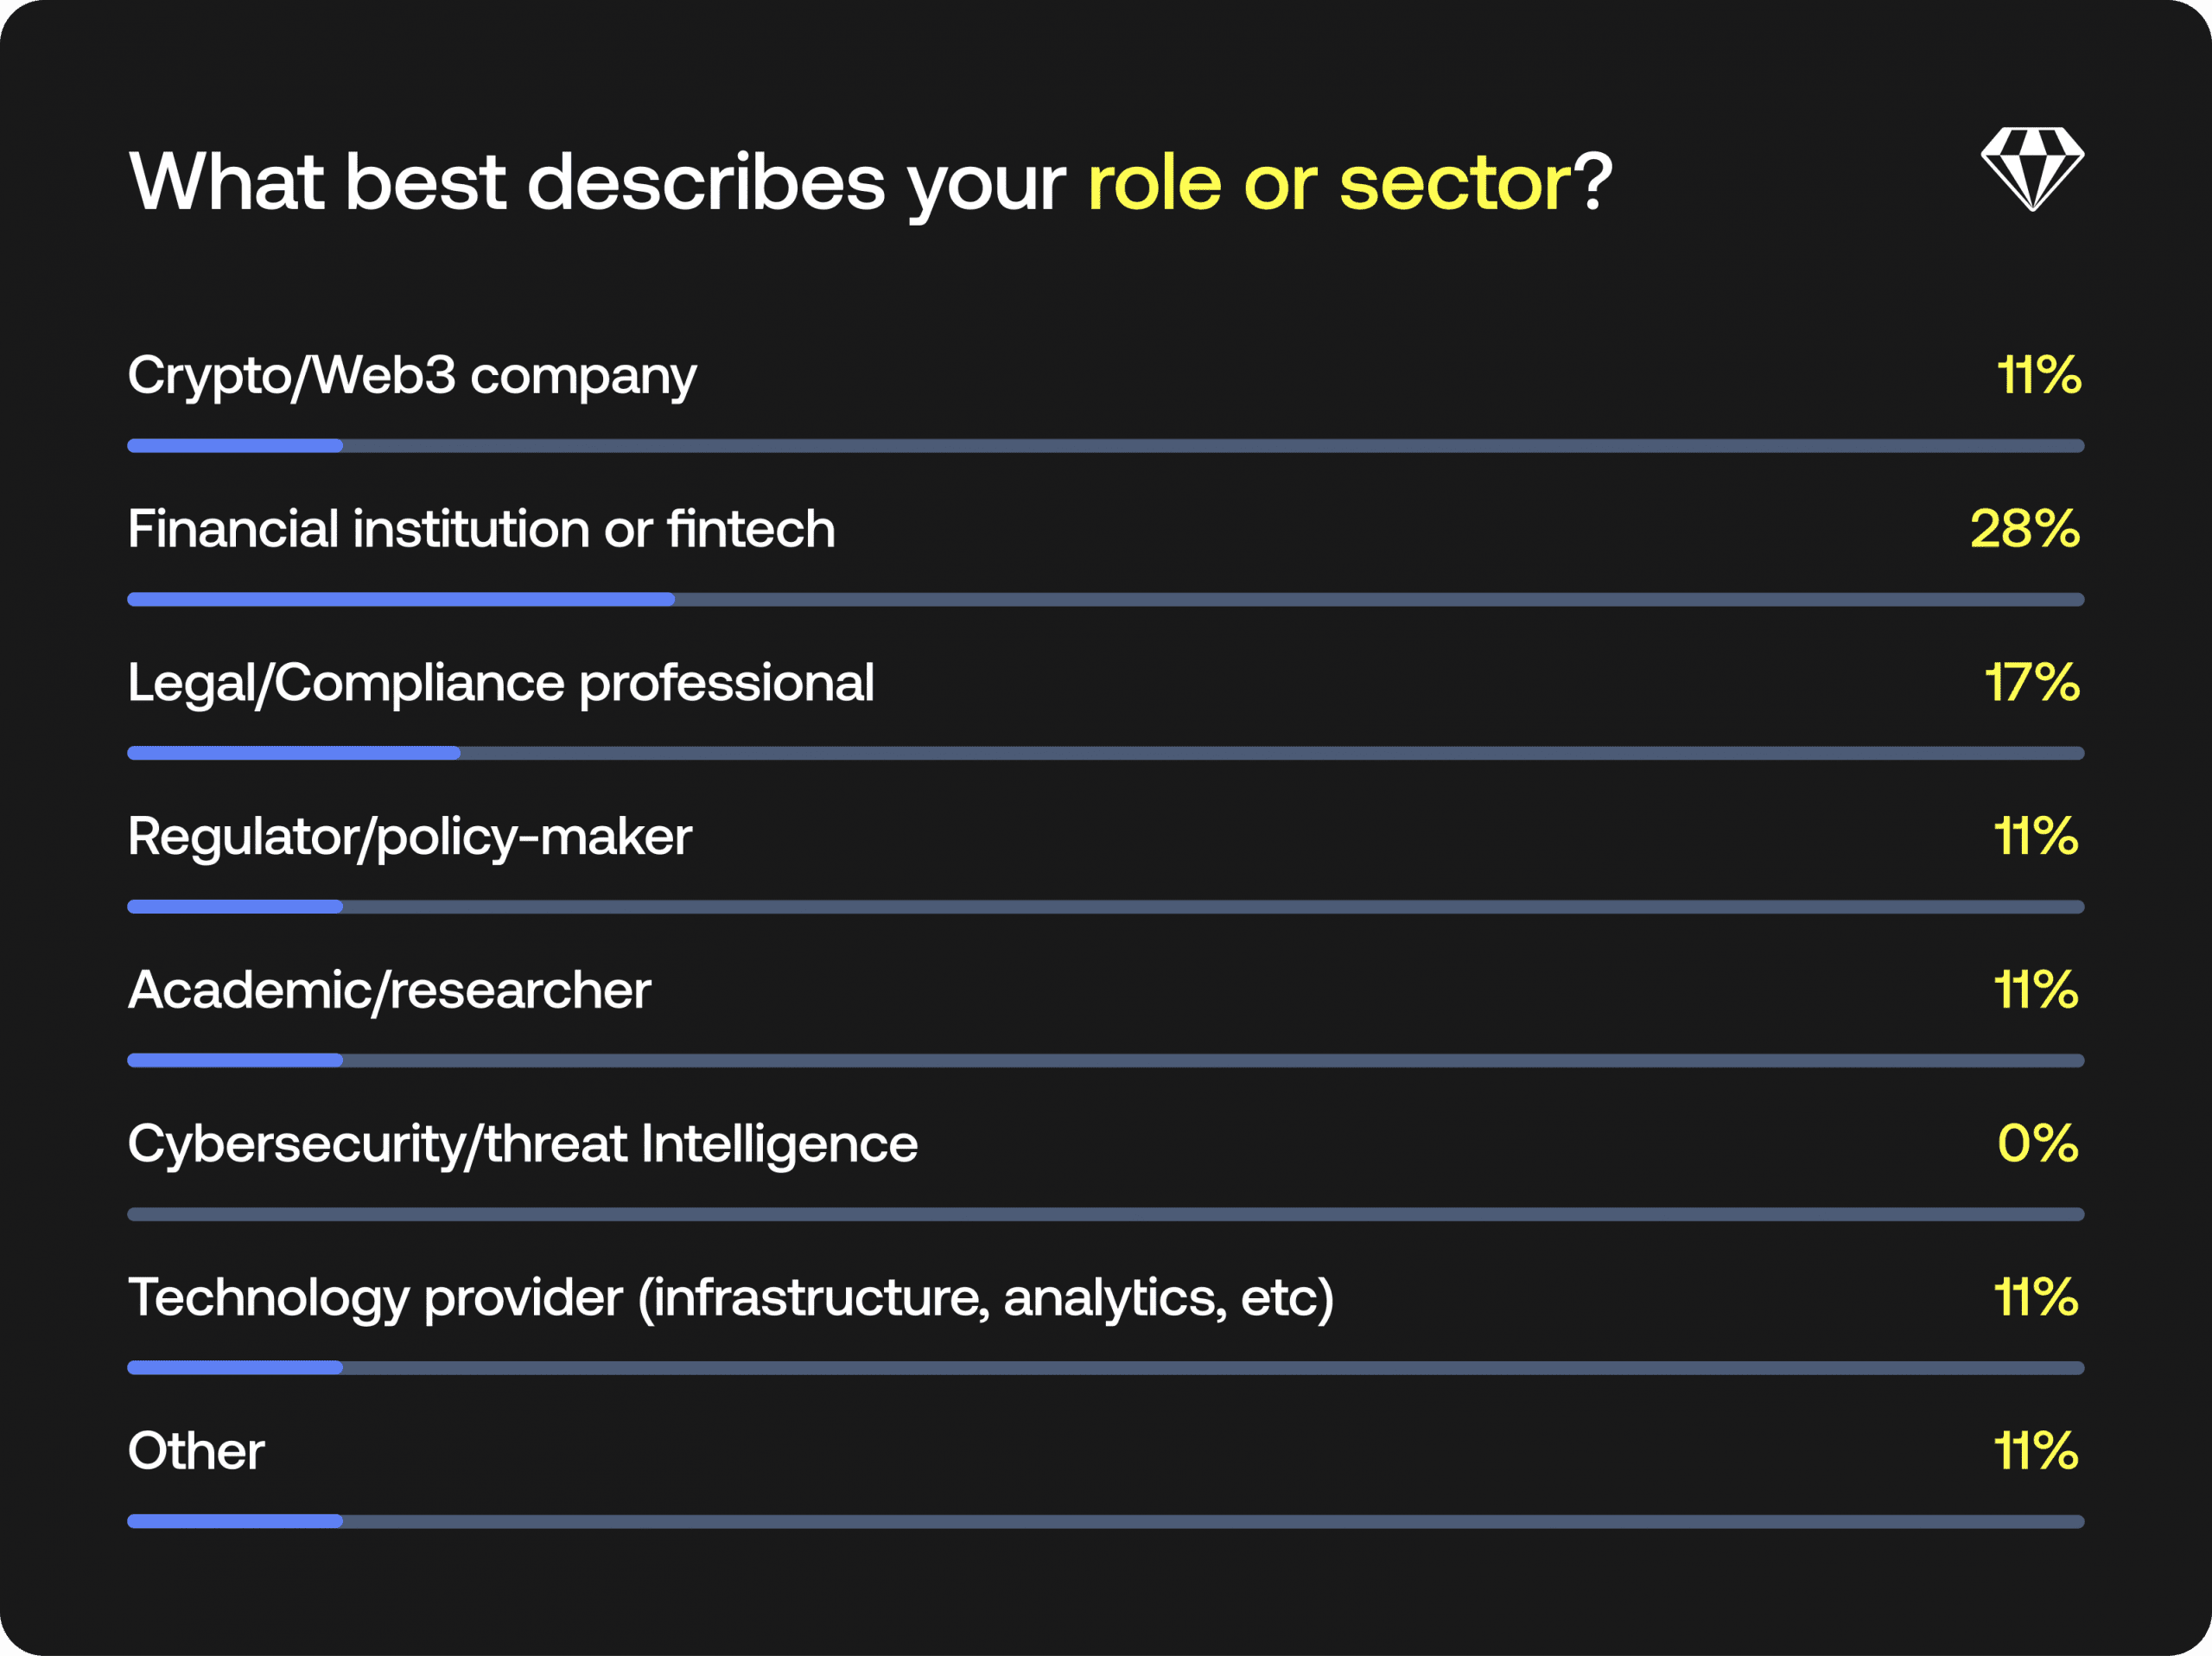This screenshot has width=2212, height=1656.
Task: Click the Legal/Compliance progress bar
Action: click(1105, 753)
